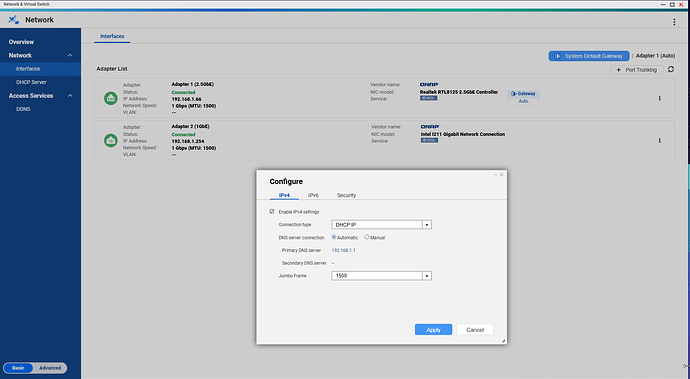This screenshot has width=690, height=379.
Task: Select Interfaces in the sidebar
Action: click(x=40, y=69)
